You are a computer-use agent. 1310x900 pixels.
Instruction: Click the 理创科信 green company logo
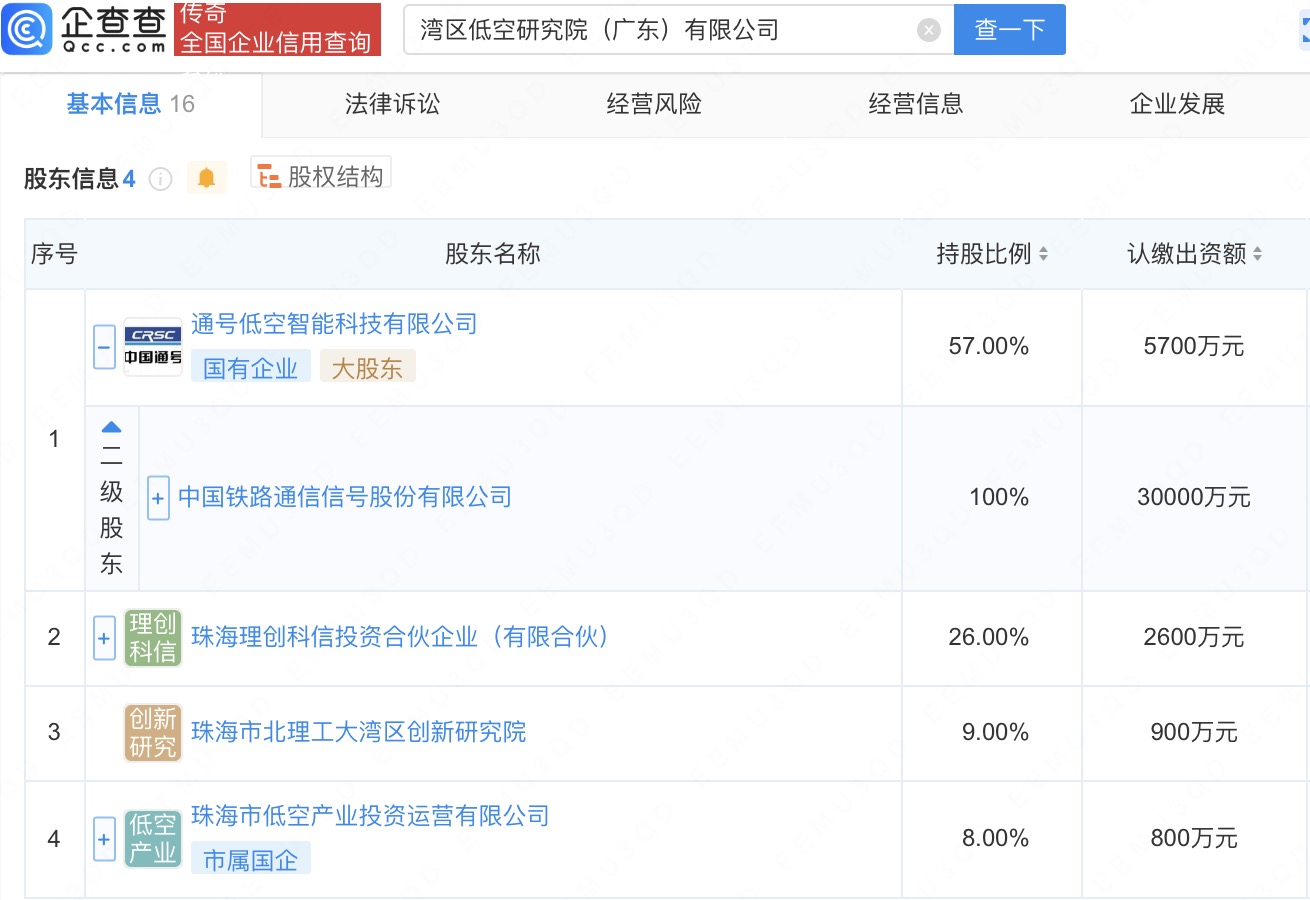click(x=153, y=638)
